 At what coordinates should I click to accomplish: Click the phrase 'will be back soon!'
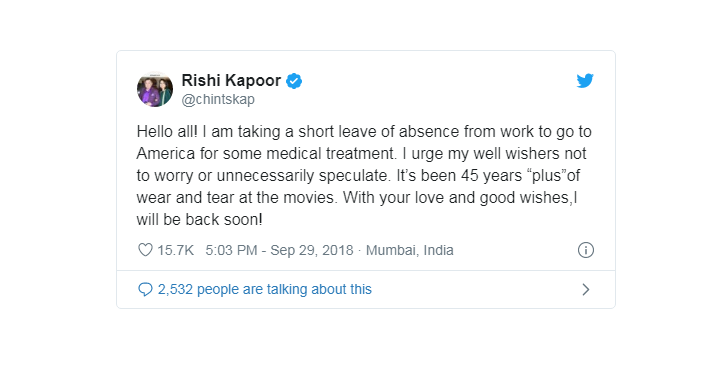coord(200,220)
